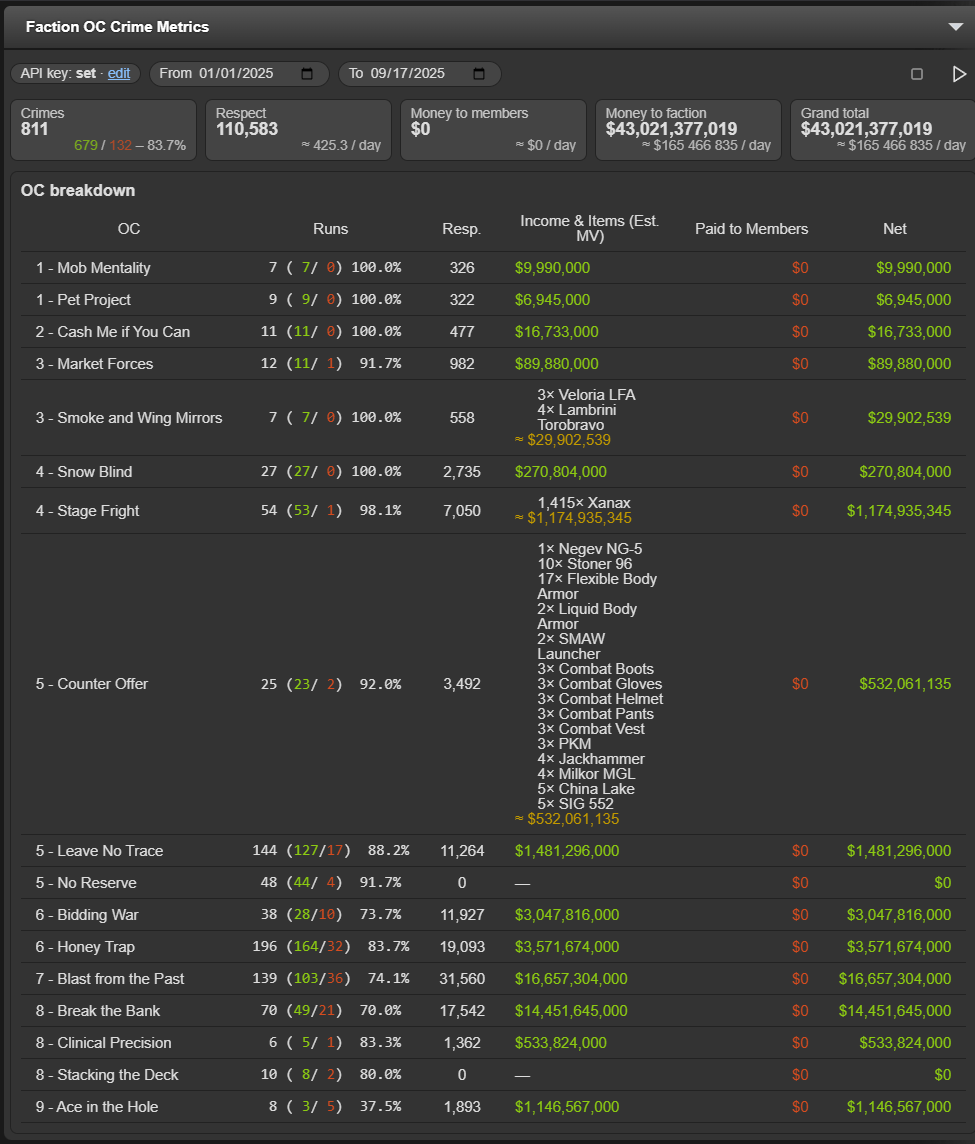Edit the API key
The height and width of the screenshot is (1144, 975).
(119, 74)
